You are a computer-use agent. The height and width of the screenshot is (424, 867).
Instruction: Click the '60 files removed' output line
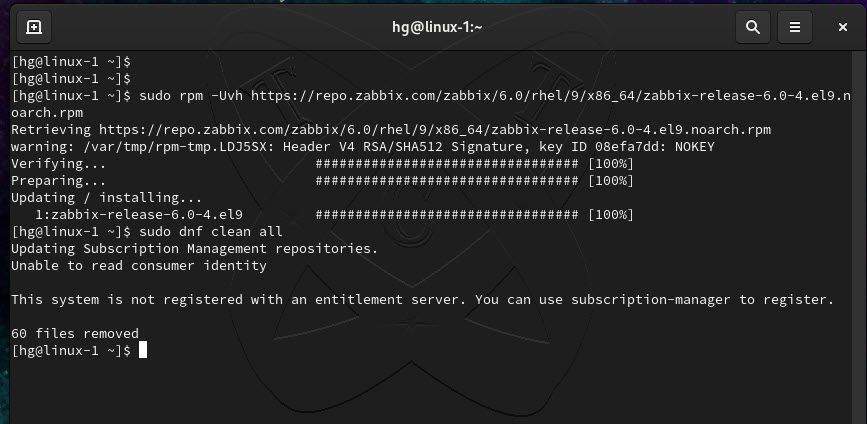[75, 333]
